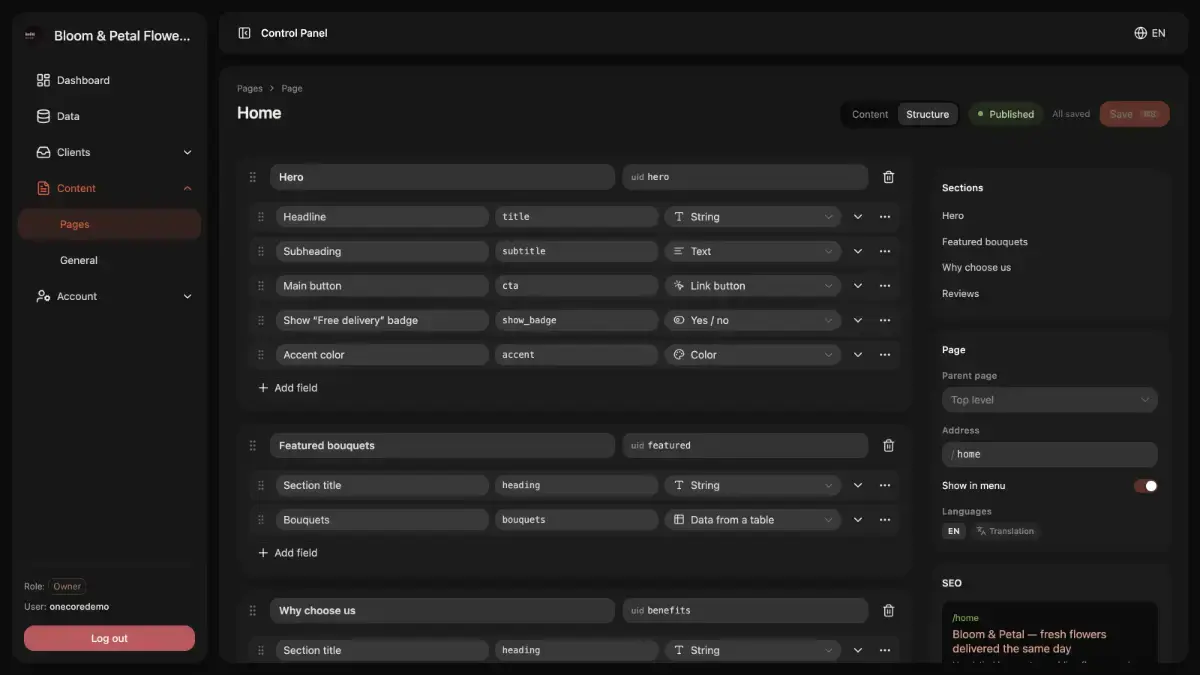
Task: Click the Translation language button
Action: tap(1005, 531)
